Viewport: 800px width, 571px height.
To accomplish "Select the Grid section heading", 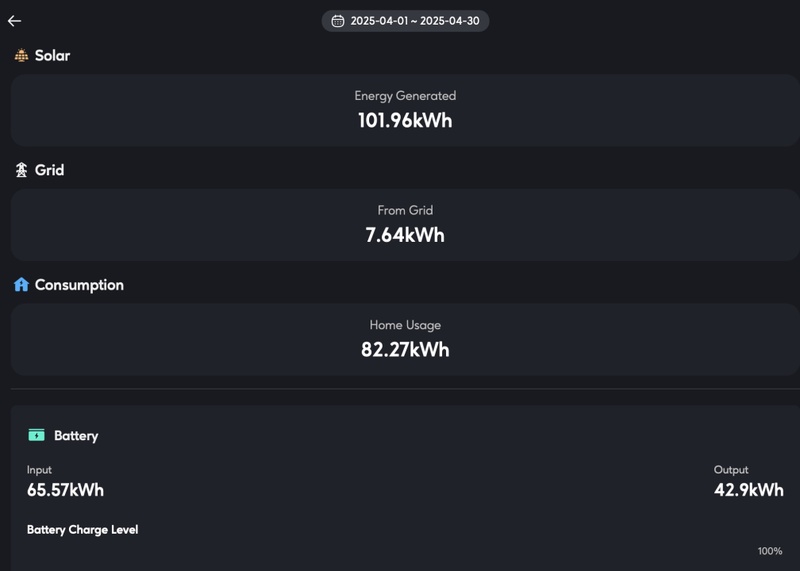I will pyautogui.click(x=49, y=170).
